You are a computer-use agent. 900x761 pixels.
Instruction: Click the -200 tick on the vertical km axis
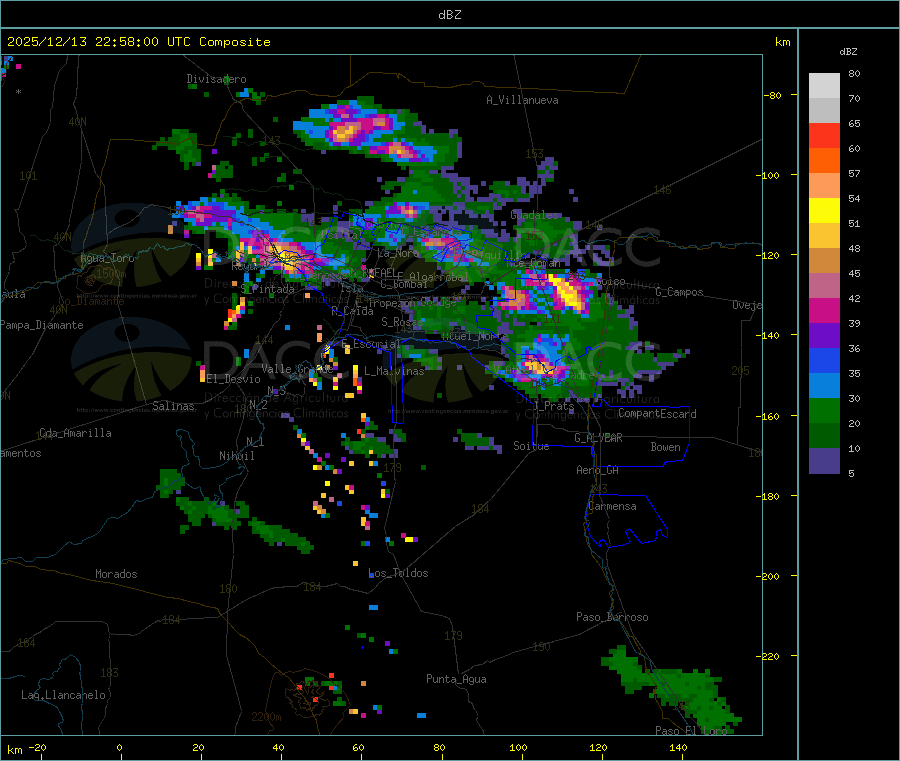(767, 576)
